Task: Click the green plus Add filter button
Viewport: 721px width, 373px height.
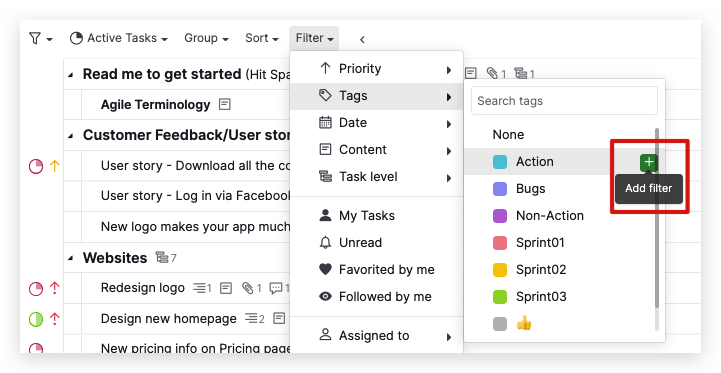Action: point(649,162)
